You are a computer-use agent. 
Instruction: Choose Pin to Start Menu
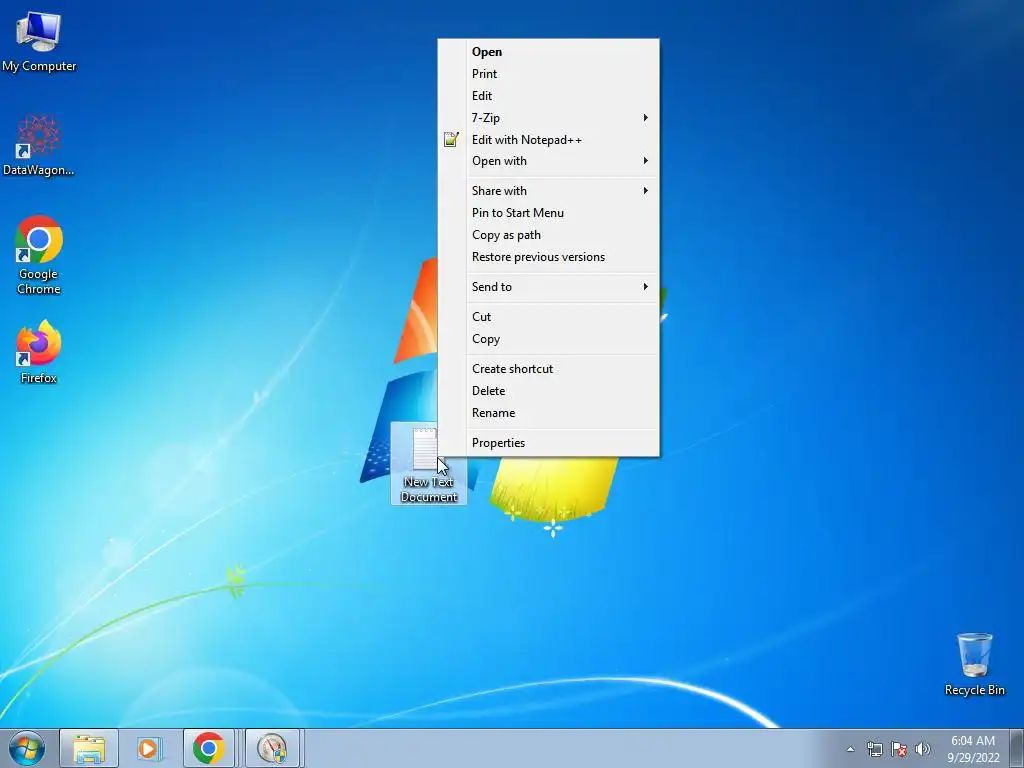pyautogui.click(x=549, y=213)
